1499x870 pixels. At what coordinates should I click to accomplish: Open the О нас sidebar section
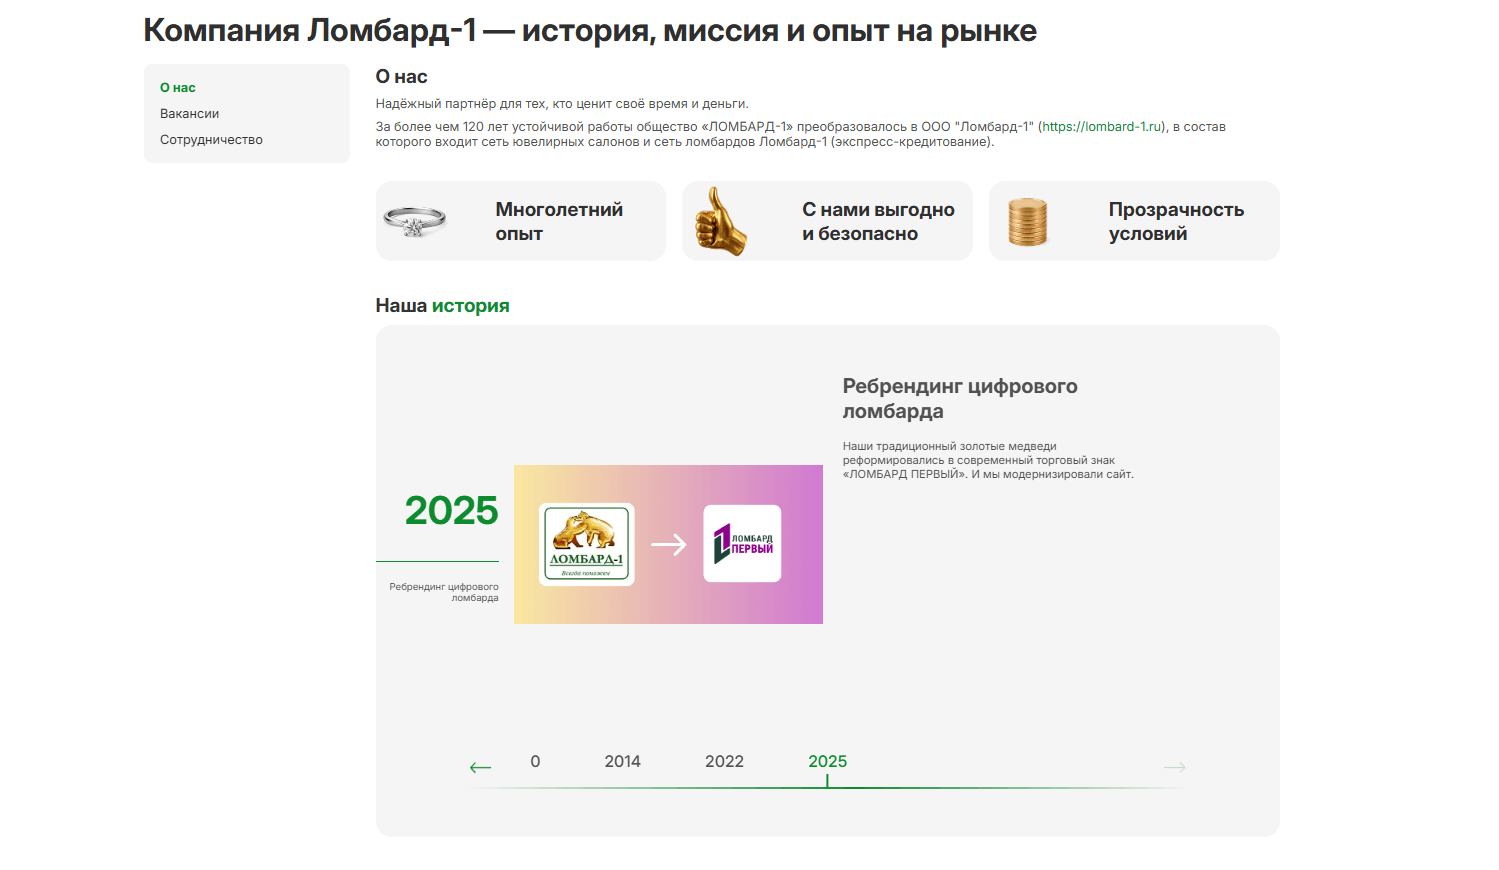(178, 88)
